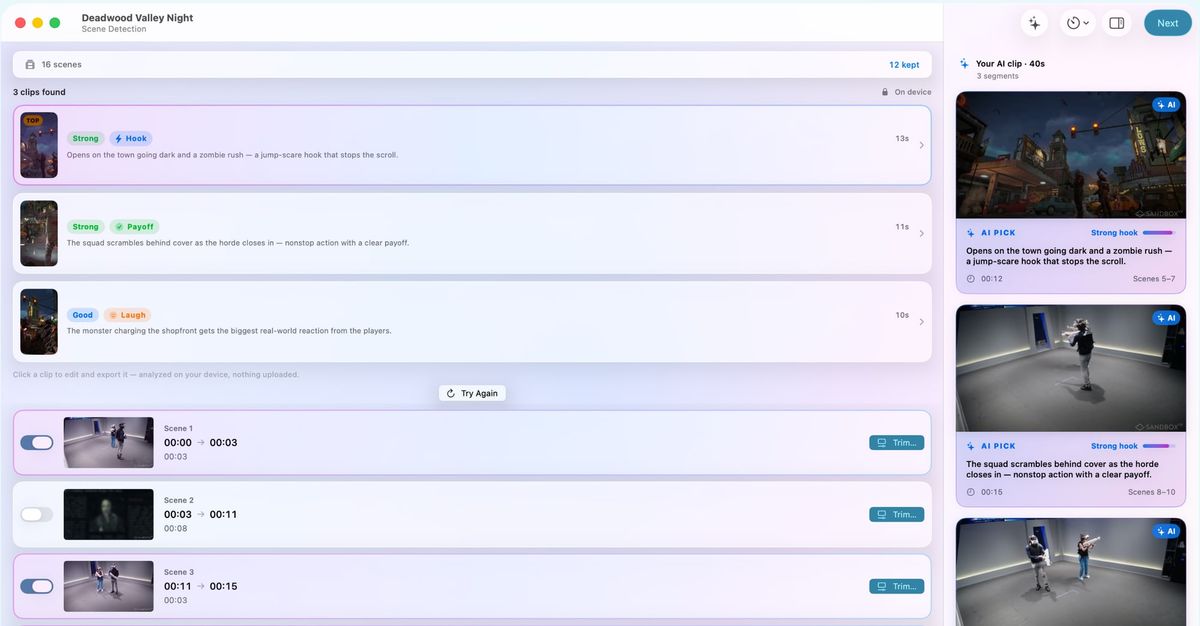Select the TOP zombie rush clip thumbnail
1200x626 pixels.
point(39,145)
